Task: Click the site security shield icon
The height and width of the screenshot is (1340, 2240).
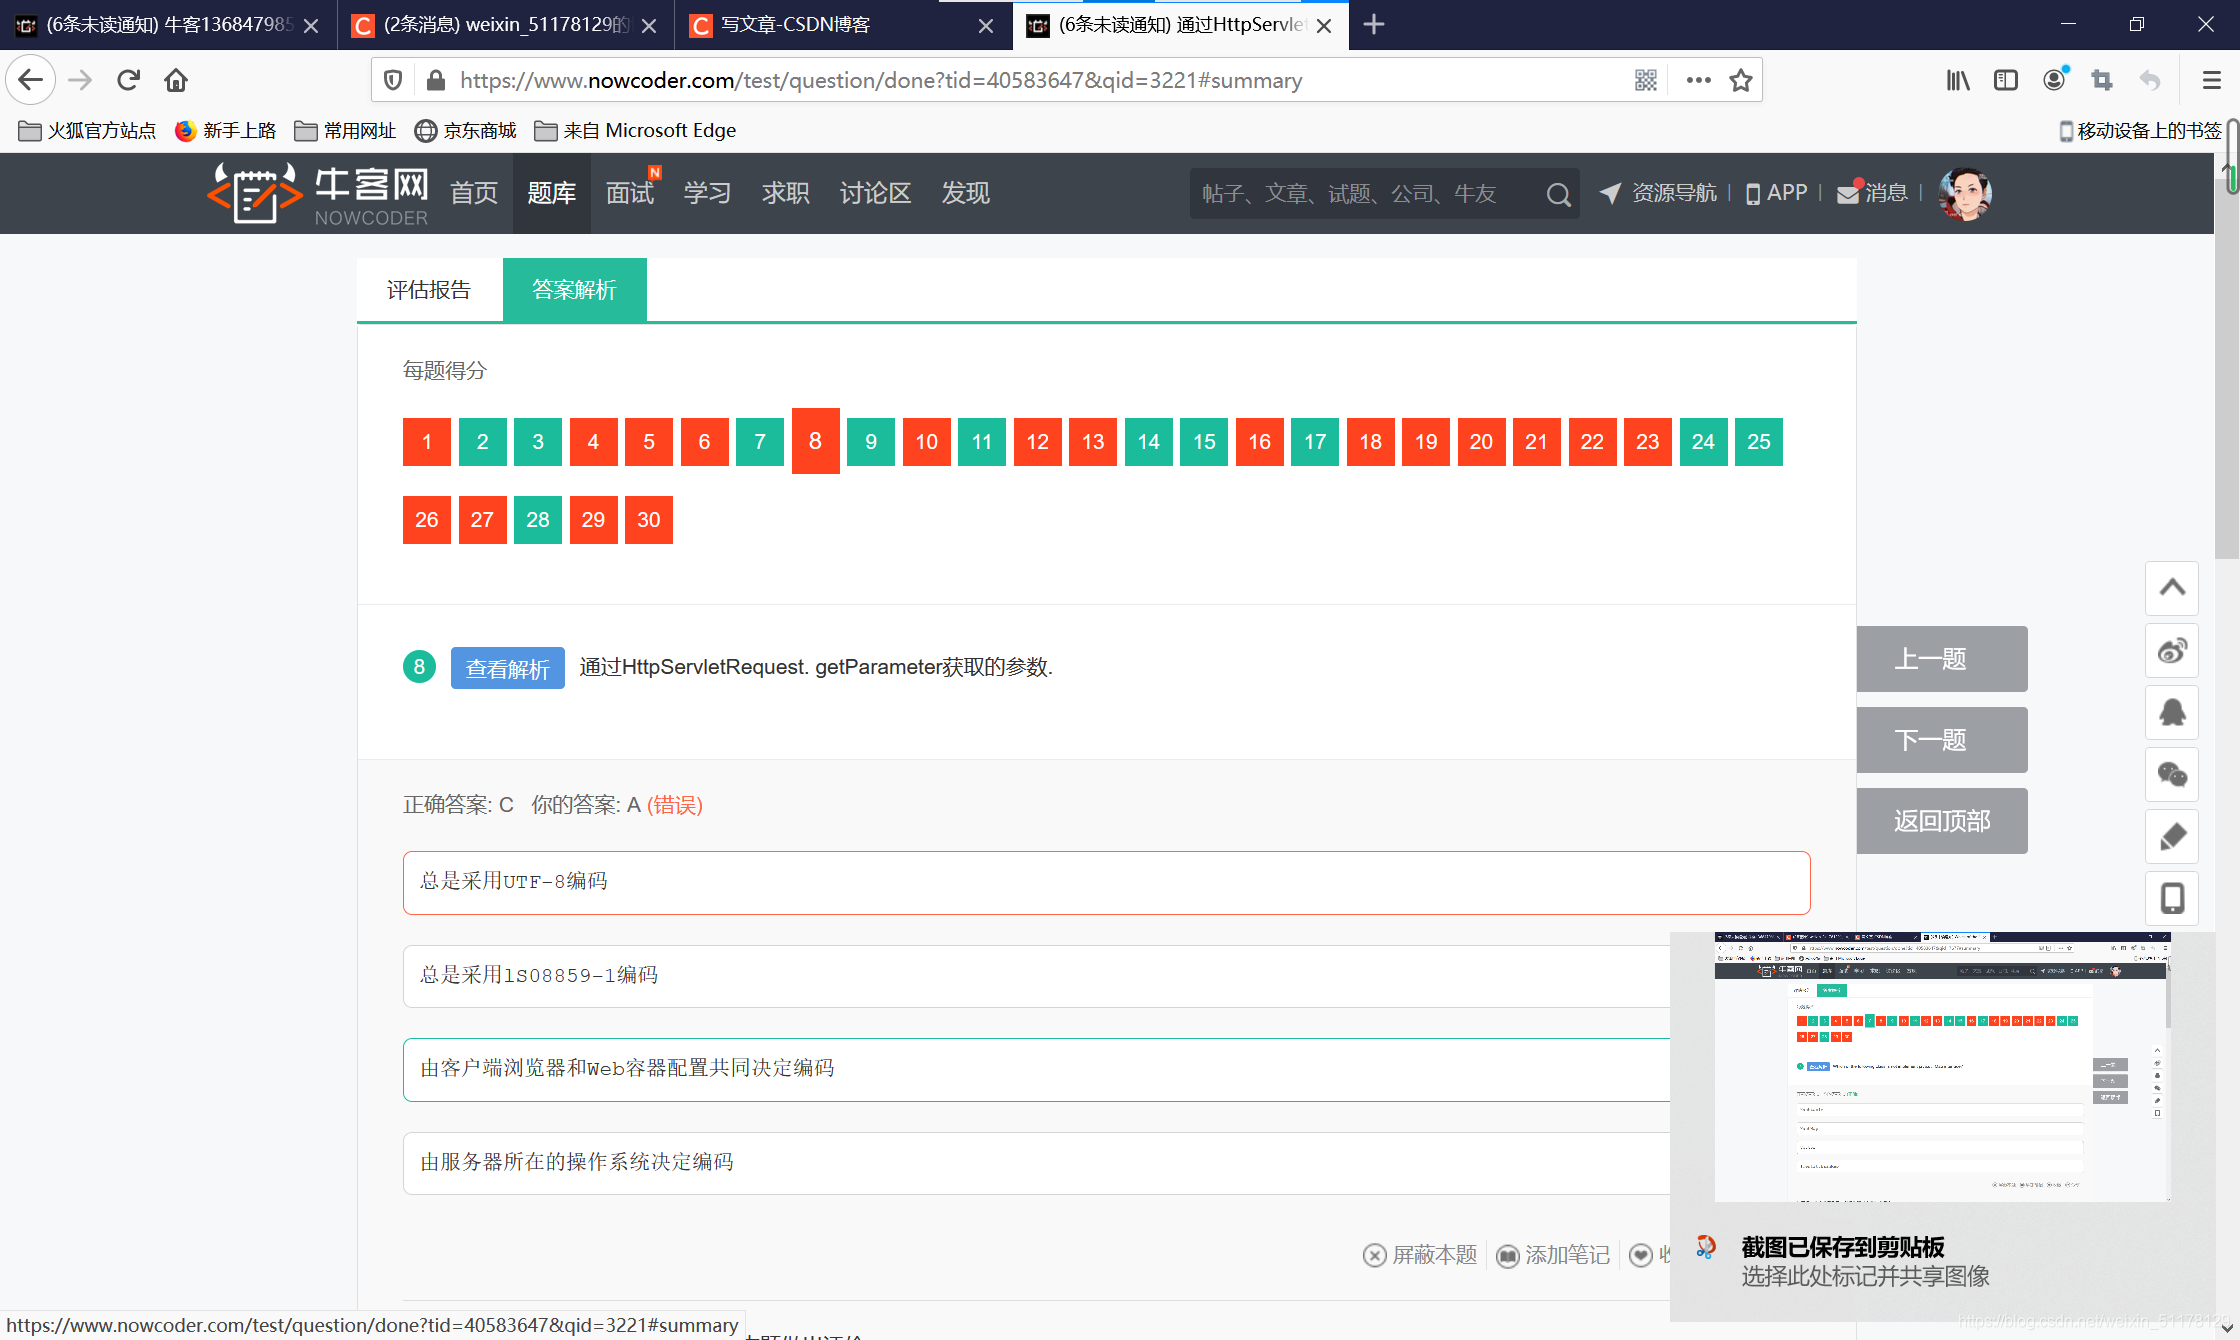Action: click(393, 80)
